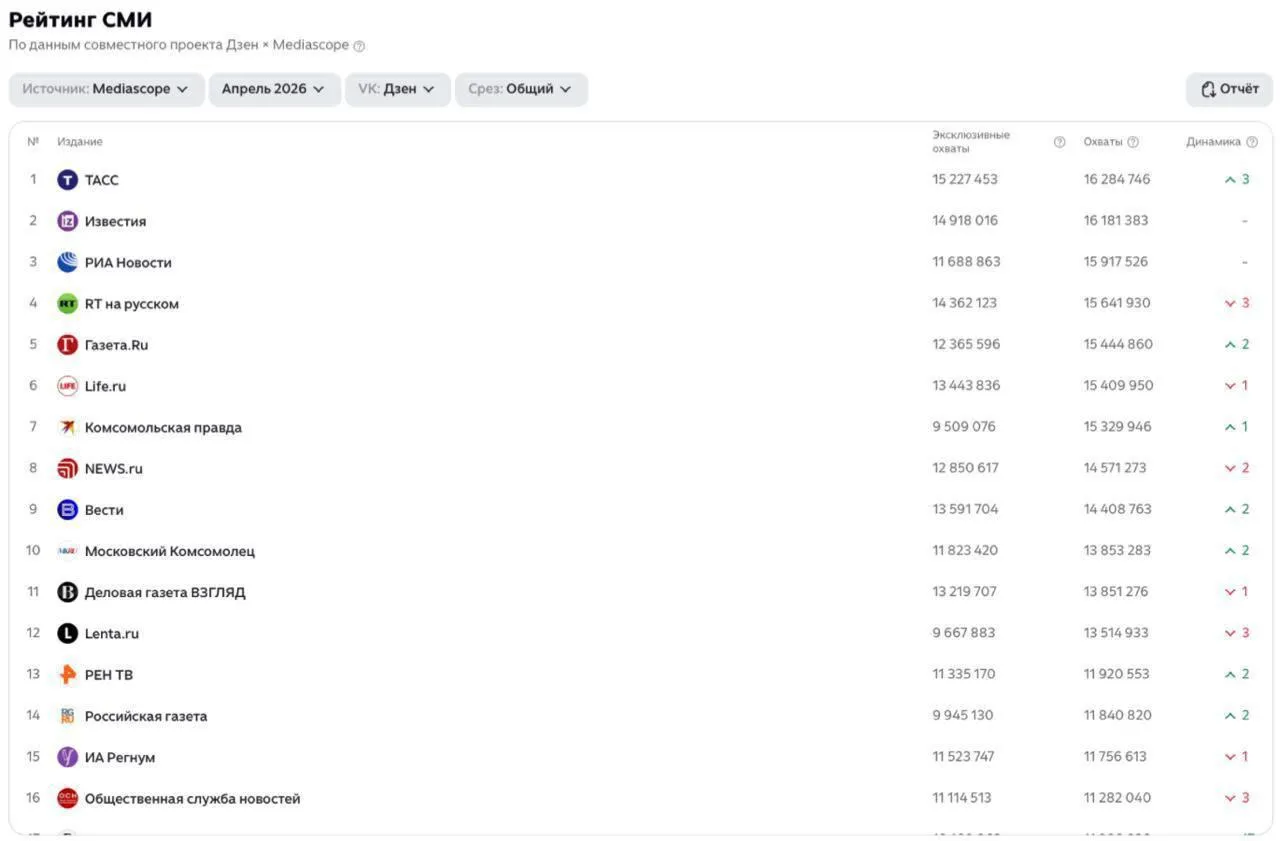Click exclusive reach value 15 227 453
Viewport: 1280px width, 841px height.
965,180
